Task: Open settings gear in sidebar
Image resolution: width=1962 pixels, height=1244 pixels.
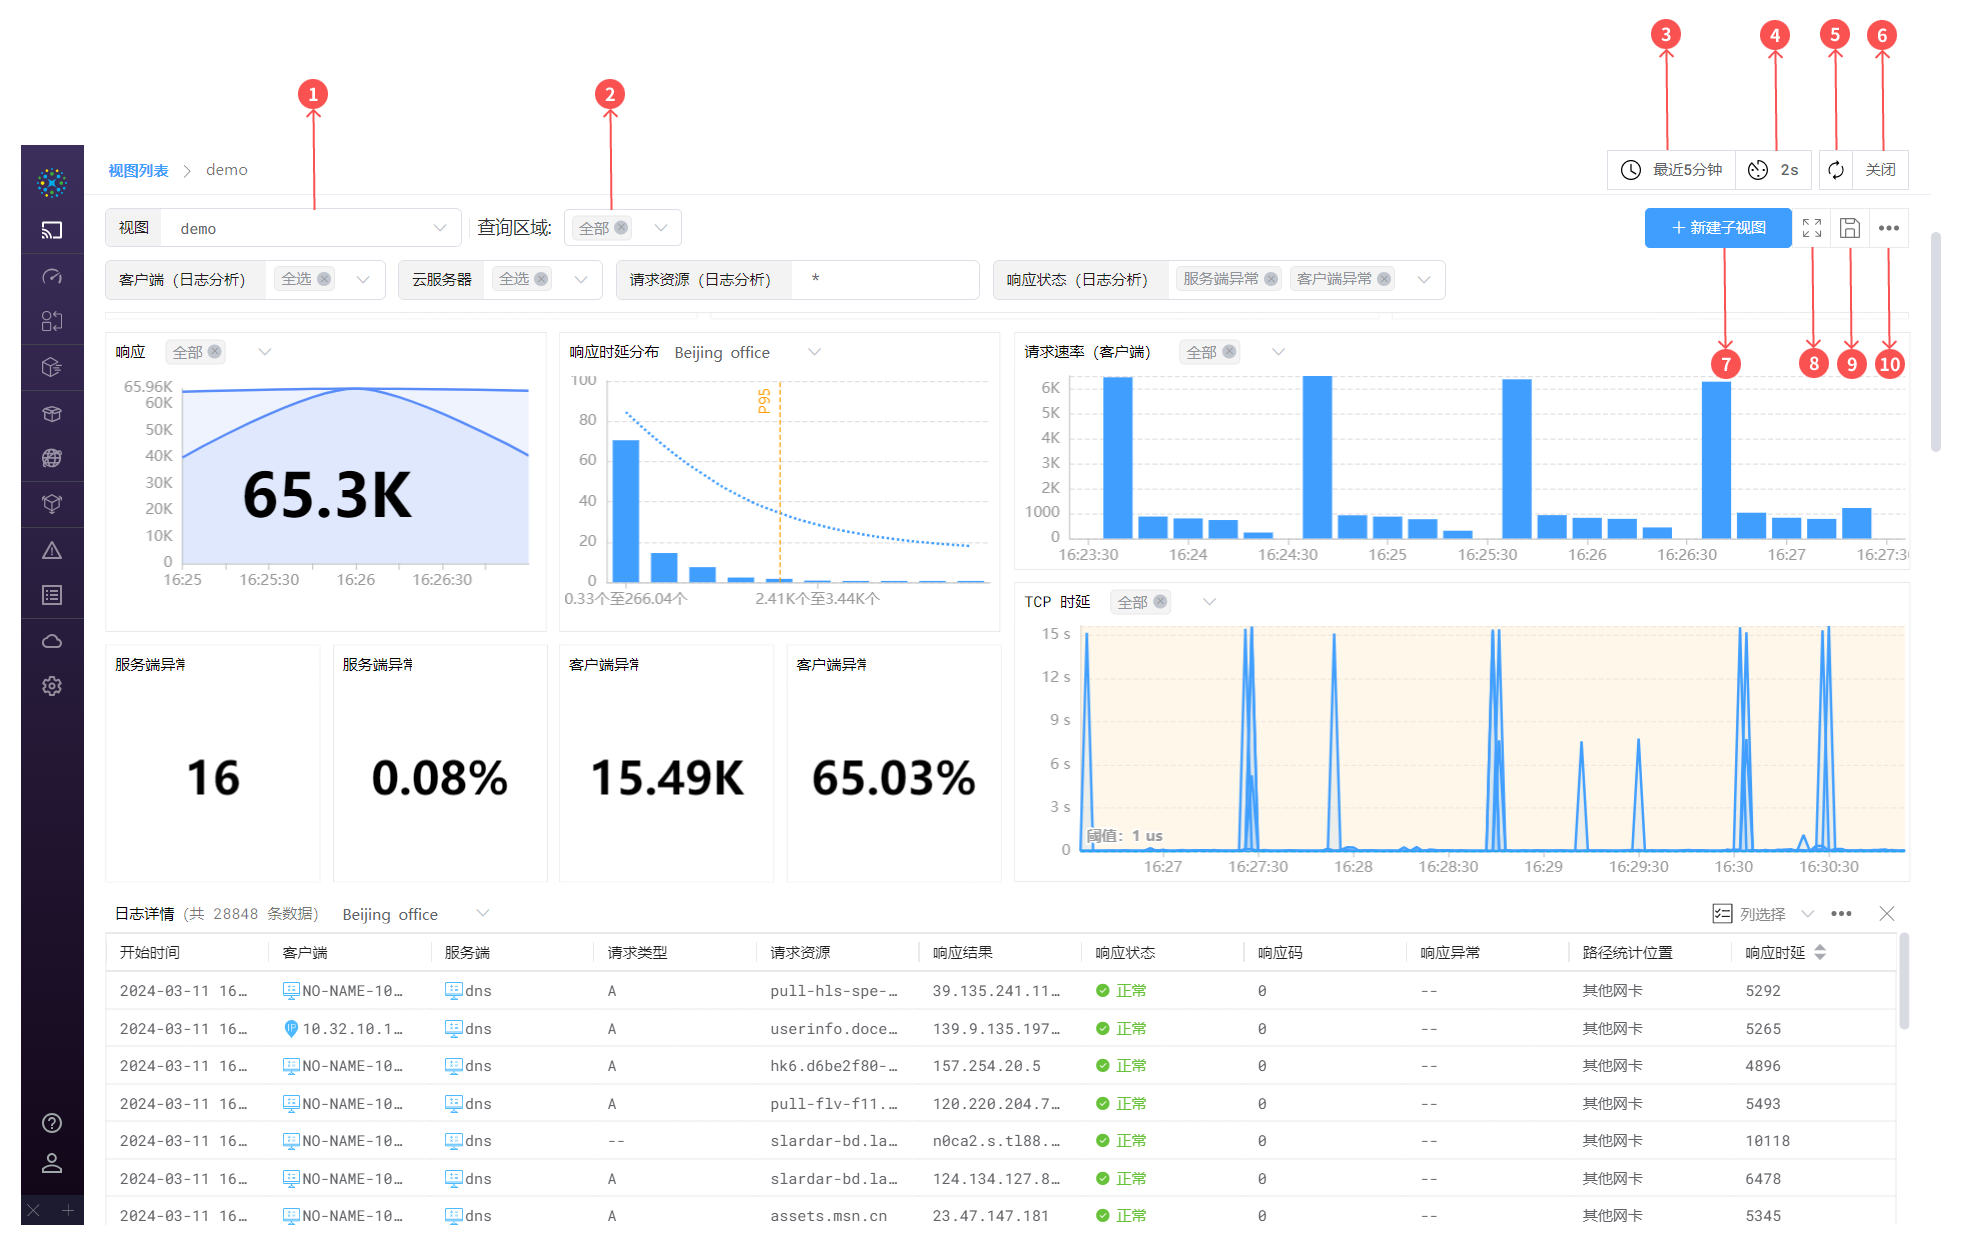Action: coord(52,686)
